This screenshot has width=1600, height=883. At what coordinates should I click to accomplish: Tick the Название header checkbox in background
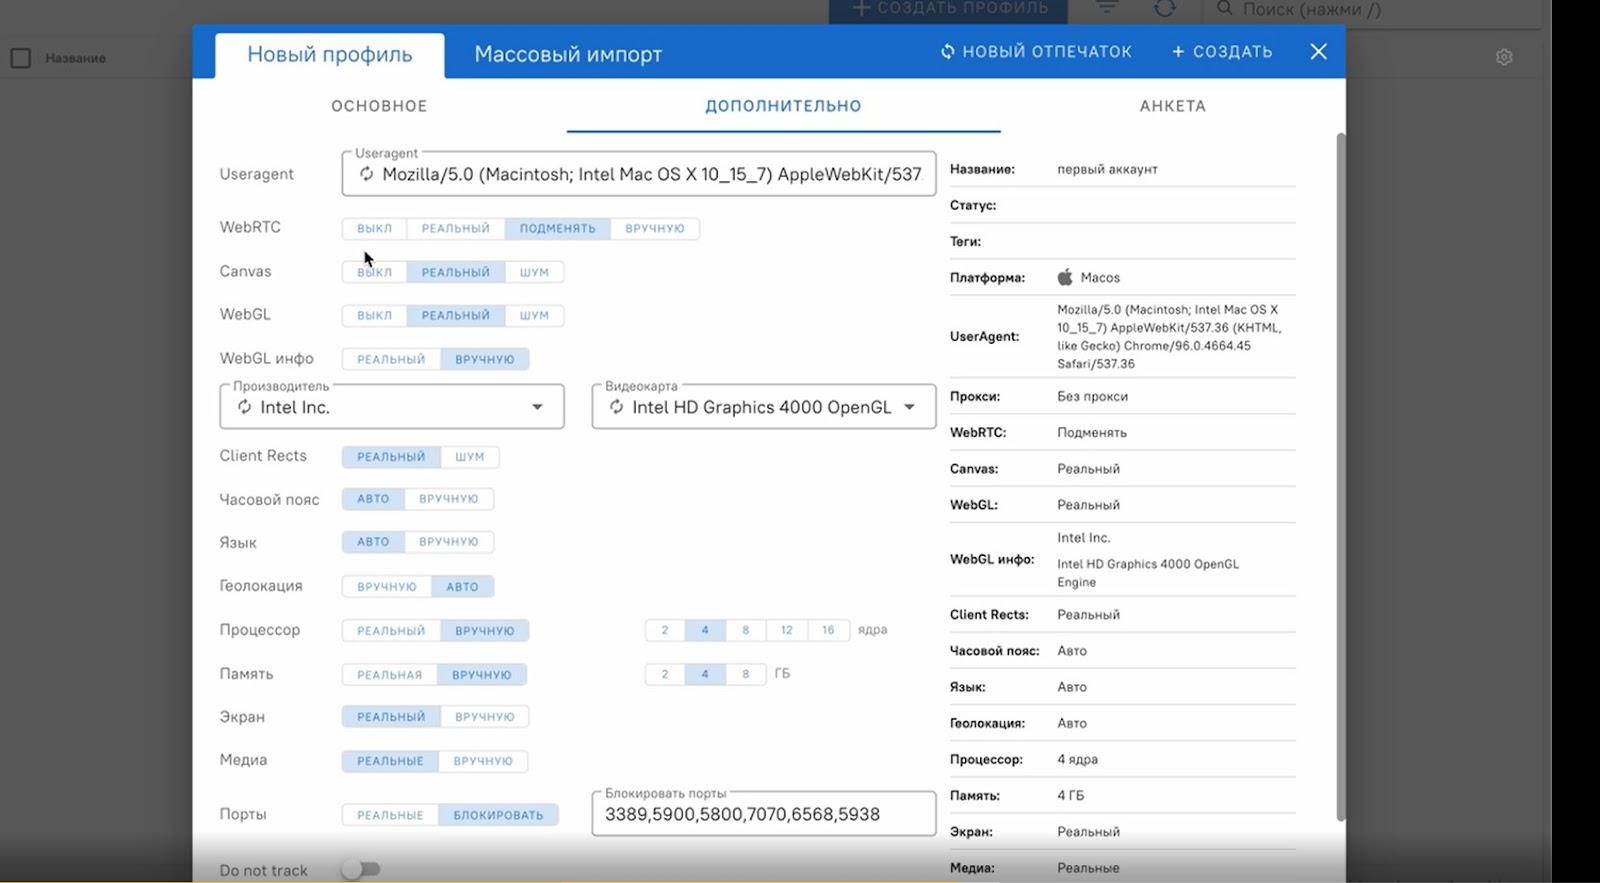(x=21, y=58)
